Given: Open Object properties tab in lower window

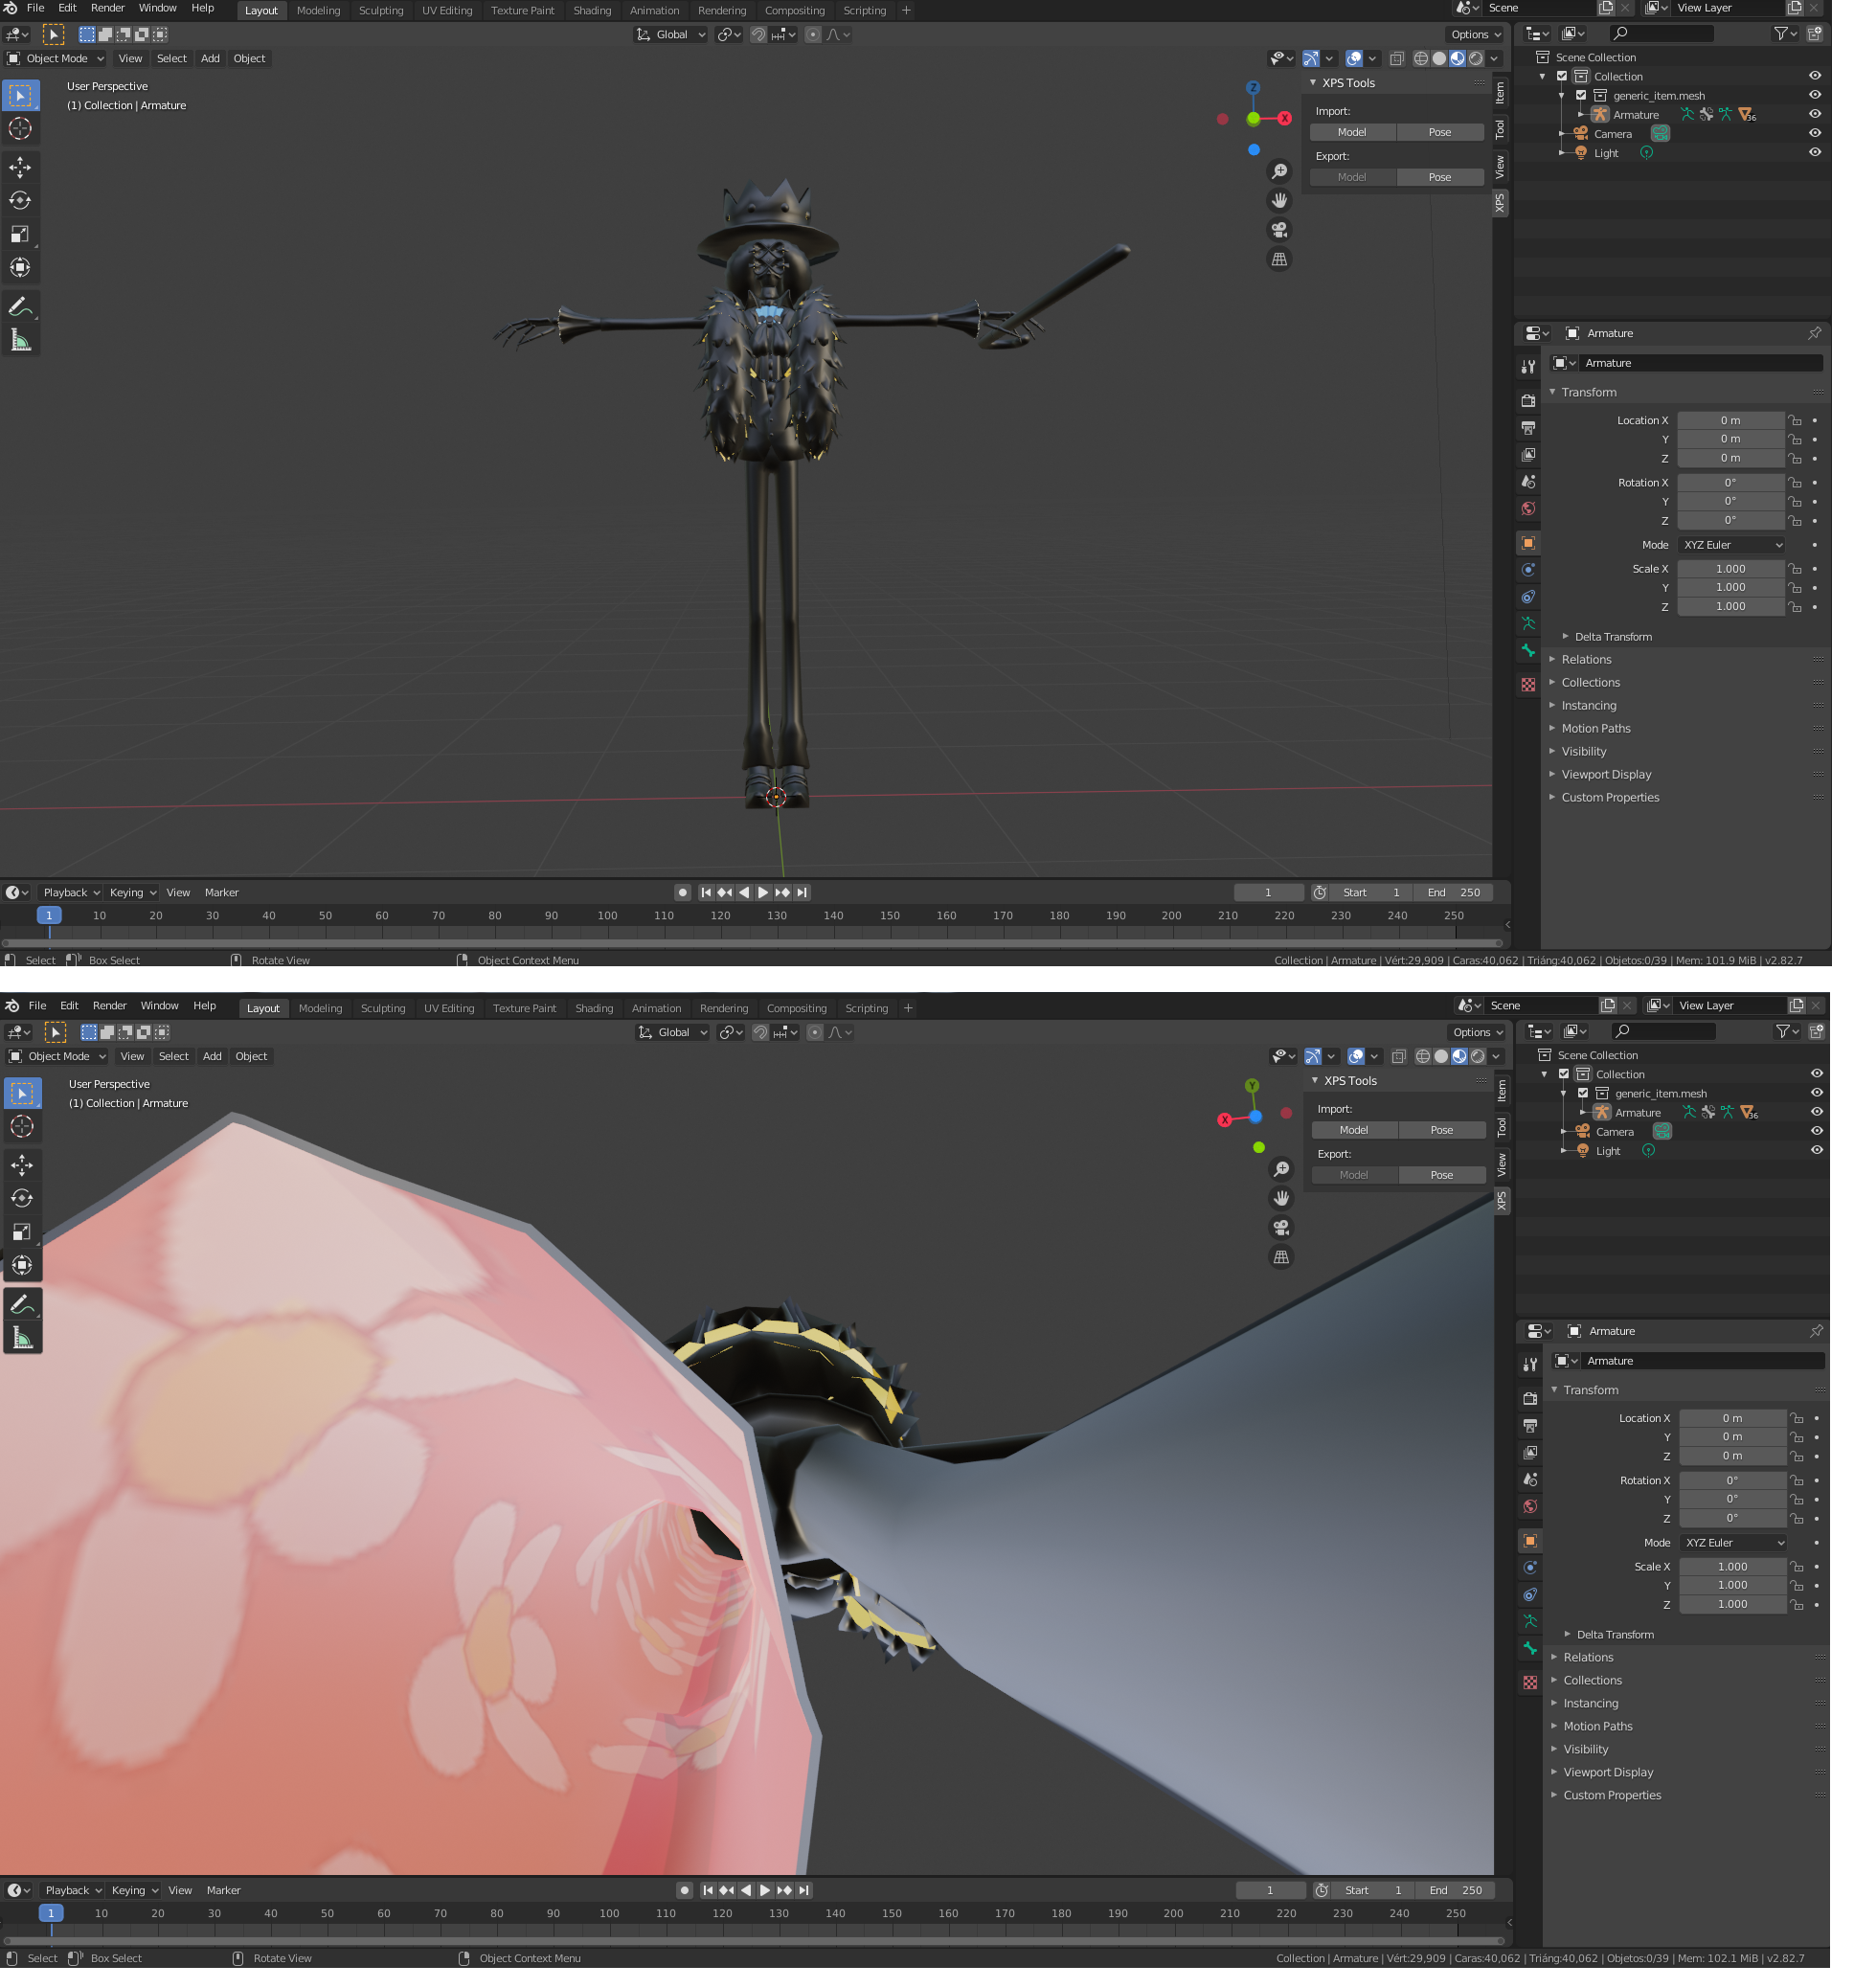Looking at the screenshot, I should tap(1530, 1541).
